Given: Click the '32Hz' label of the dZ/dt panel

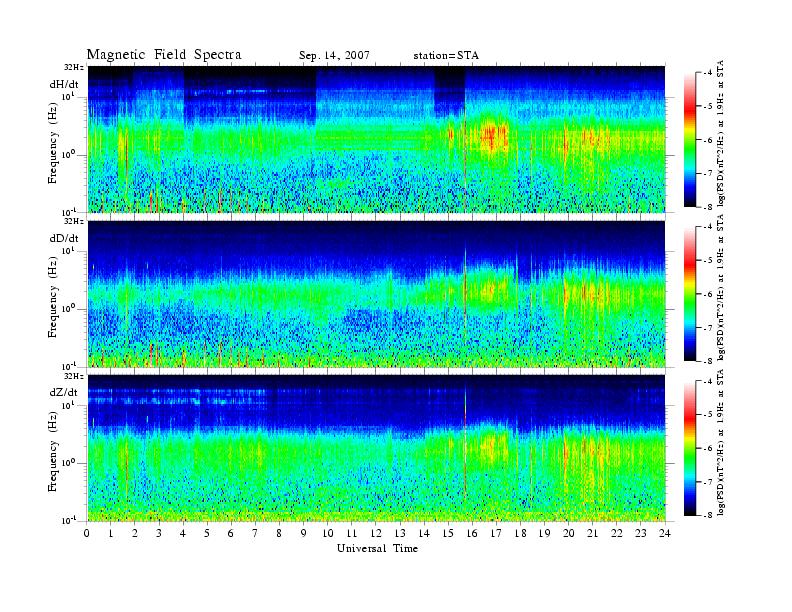Looking at the screenshot, I should coord(73,376).
